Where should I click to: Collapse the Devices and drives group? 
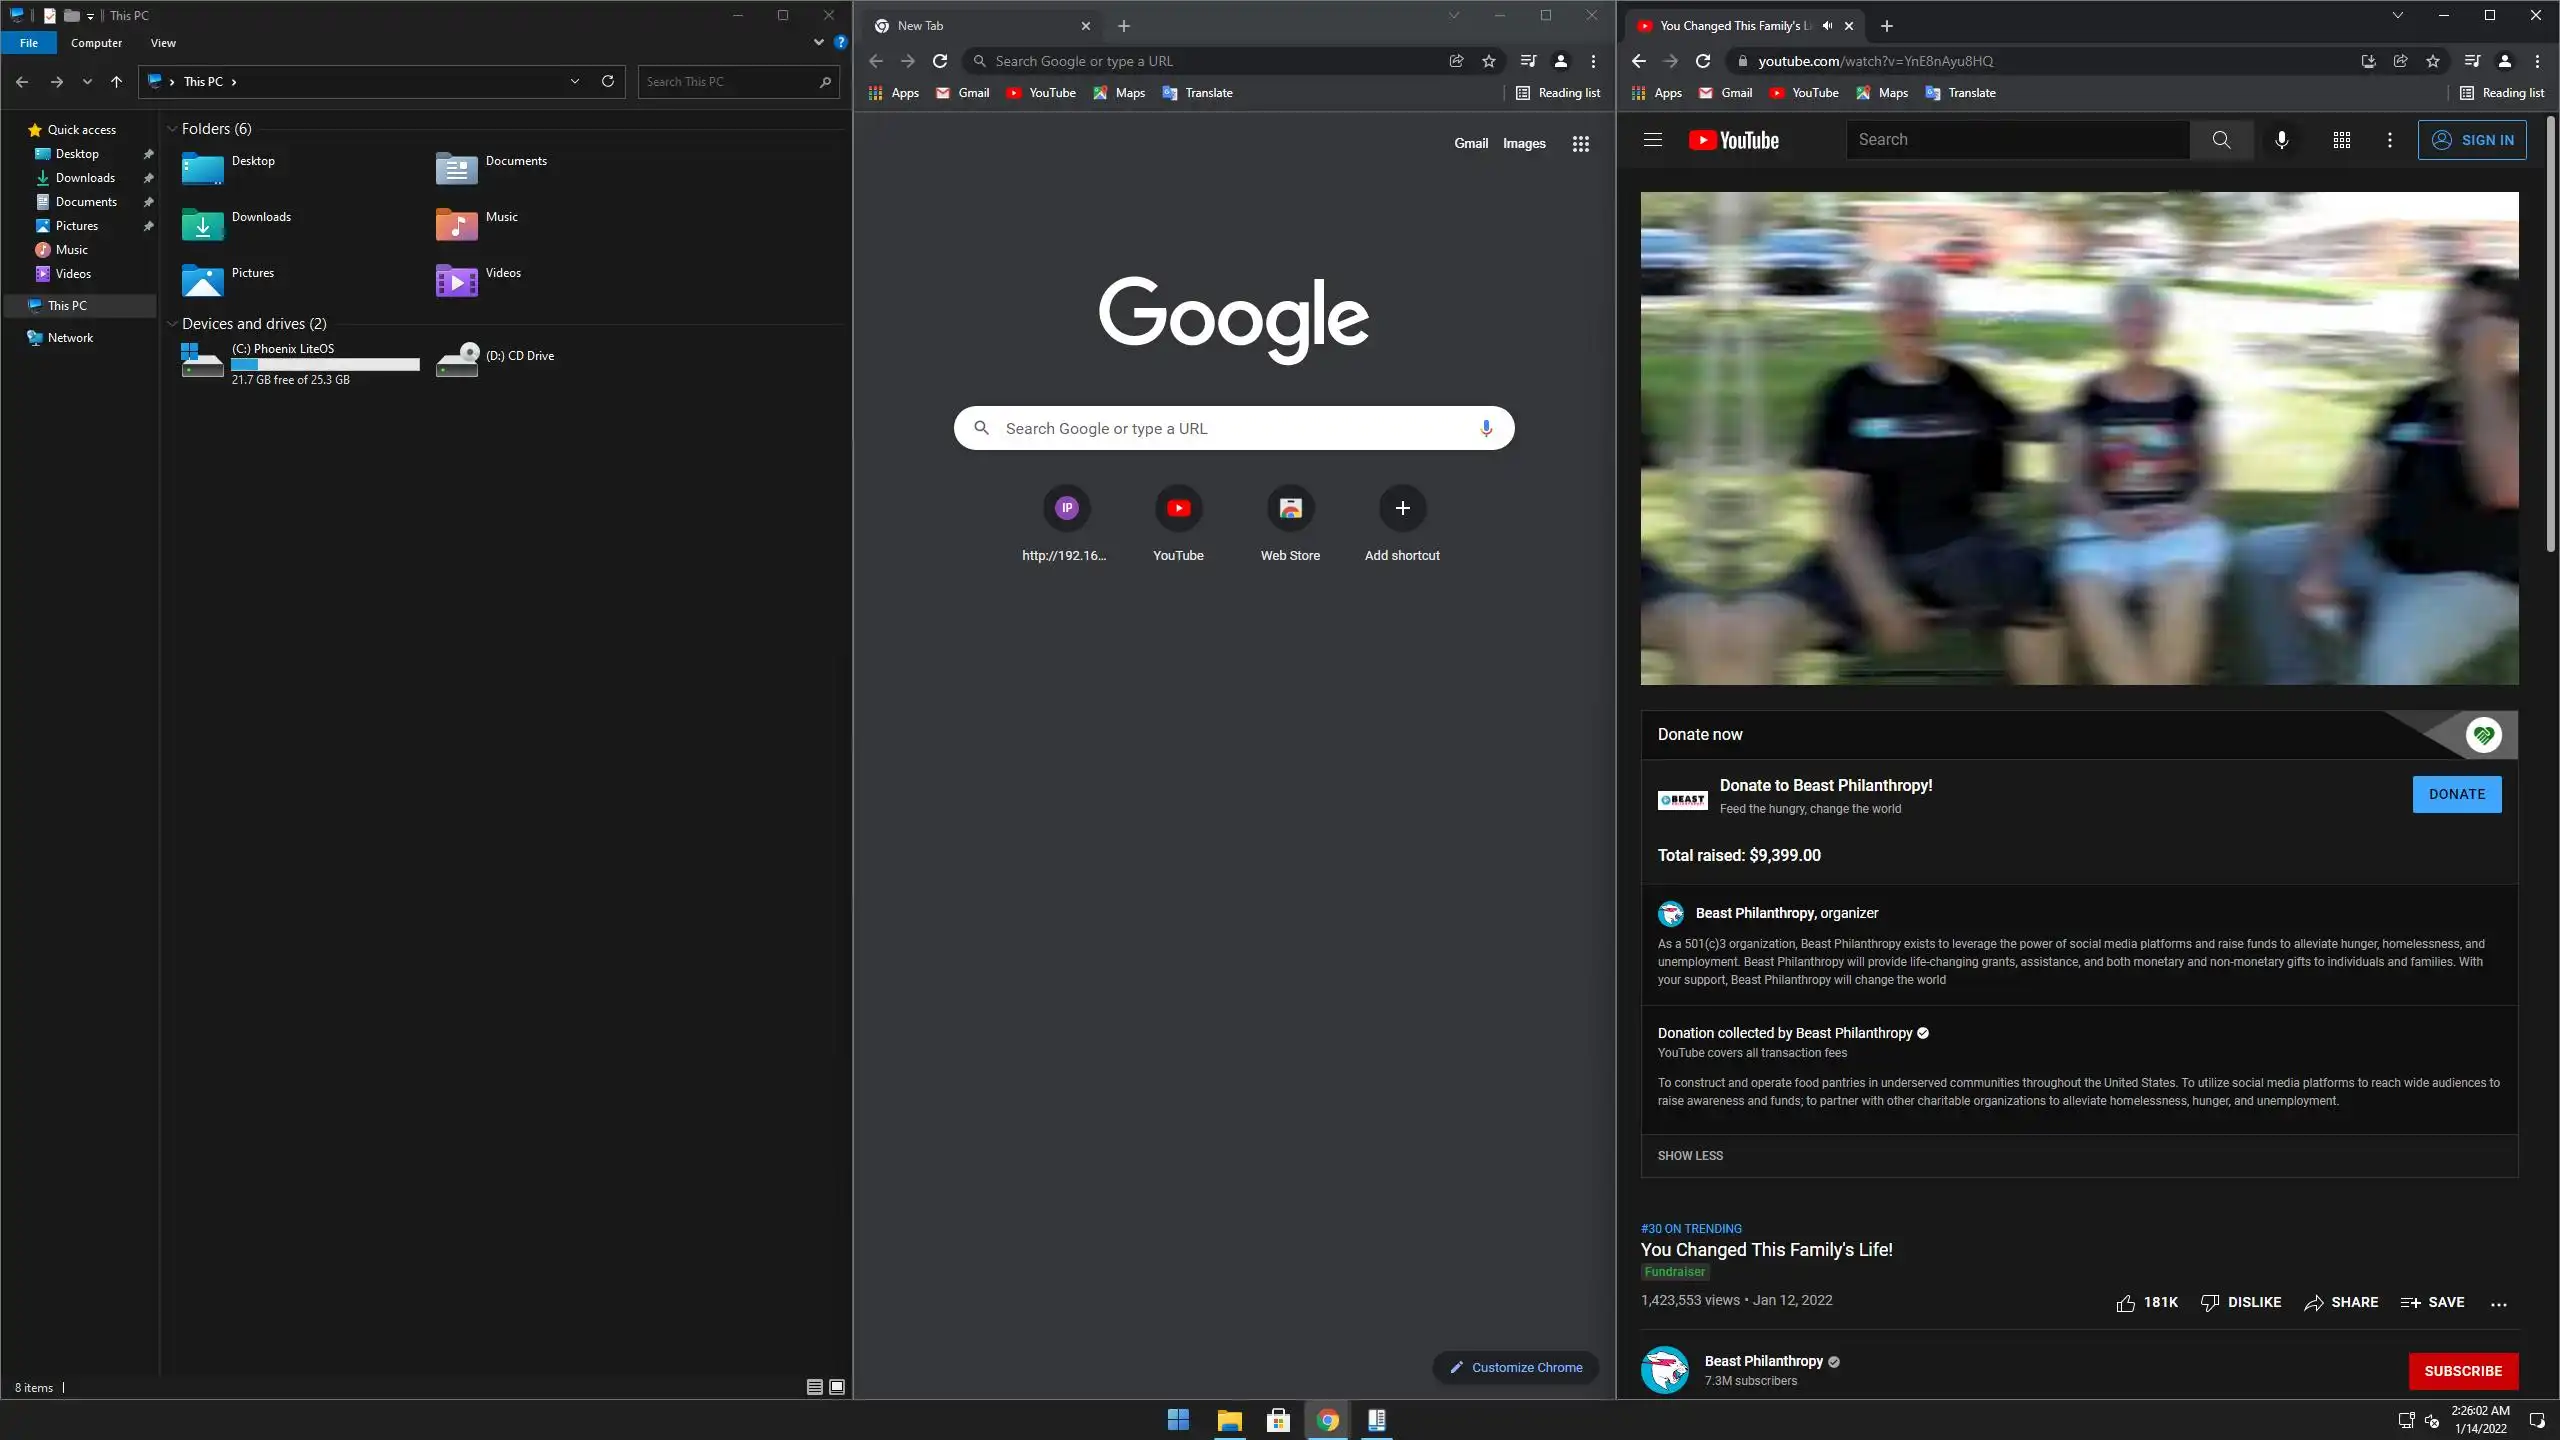point(172,324)
